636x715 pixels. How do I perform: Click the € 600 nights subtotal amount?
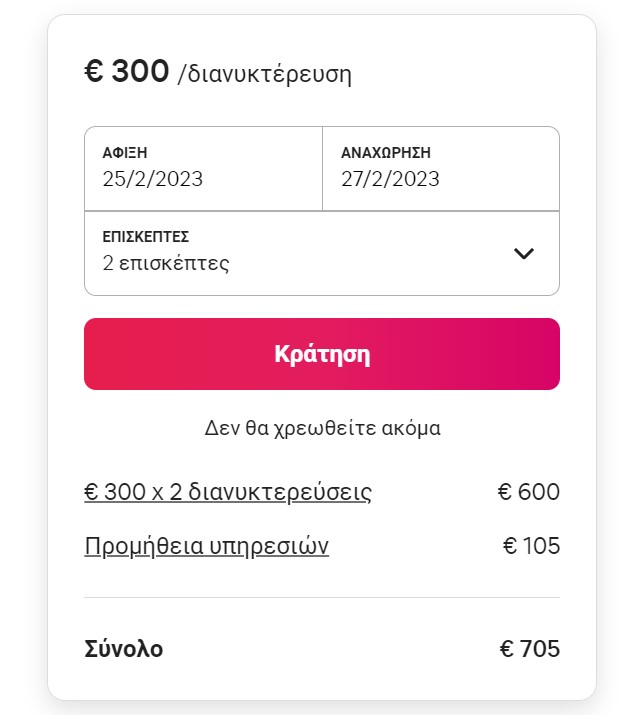point(528,492)
